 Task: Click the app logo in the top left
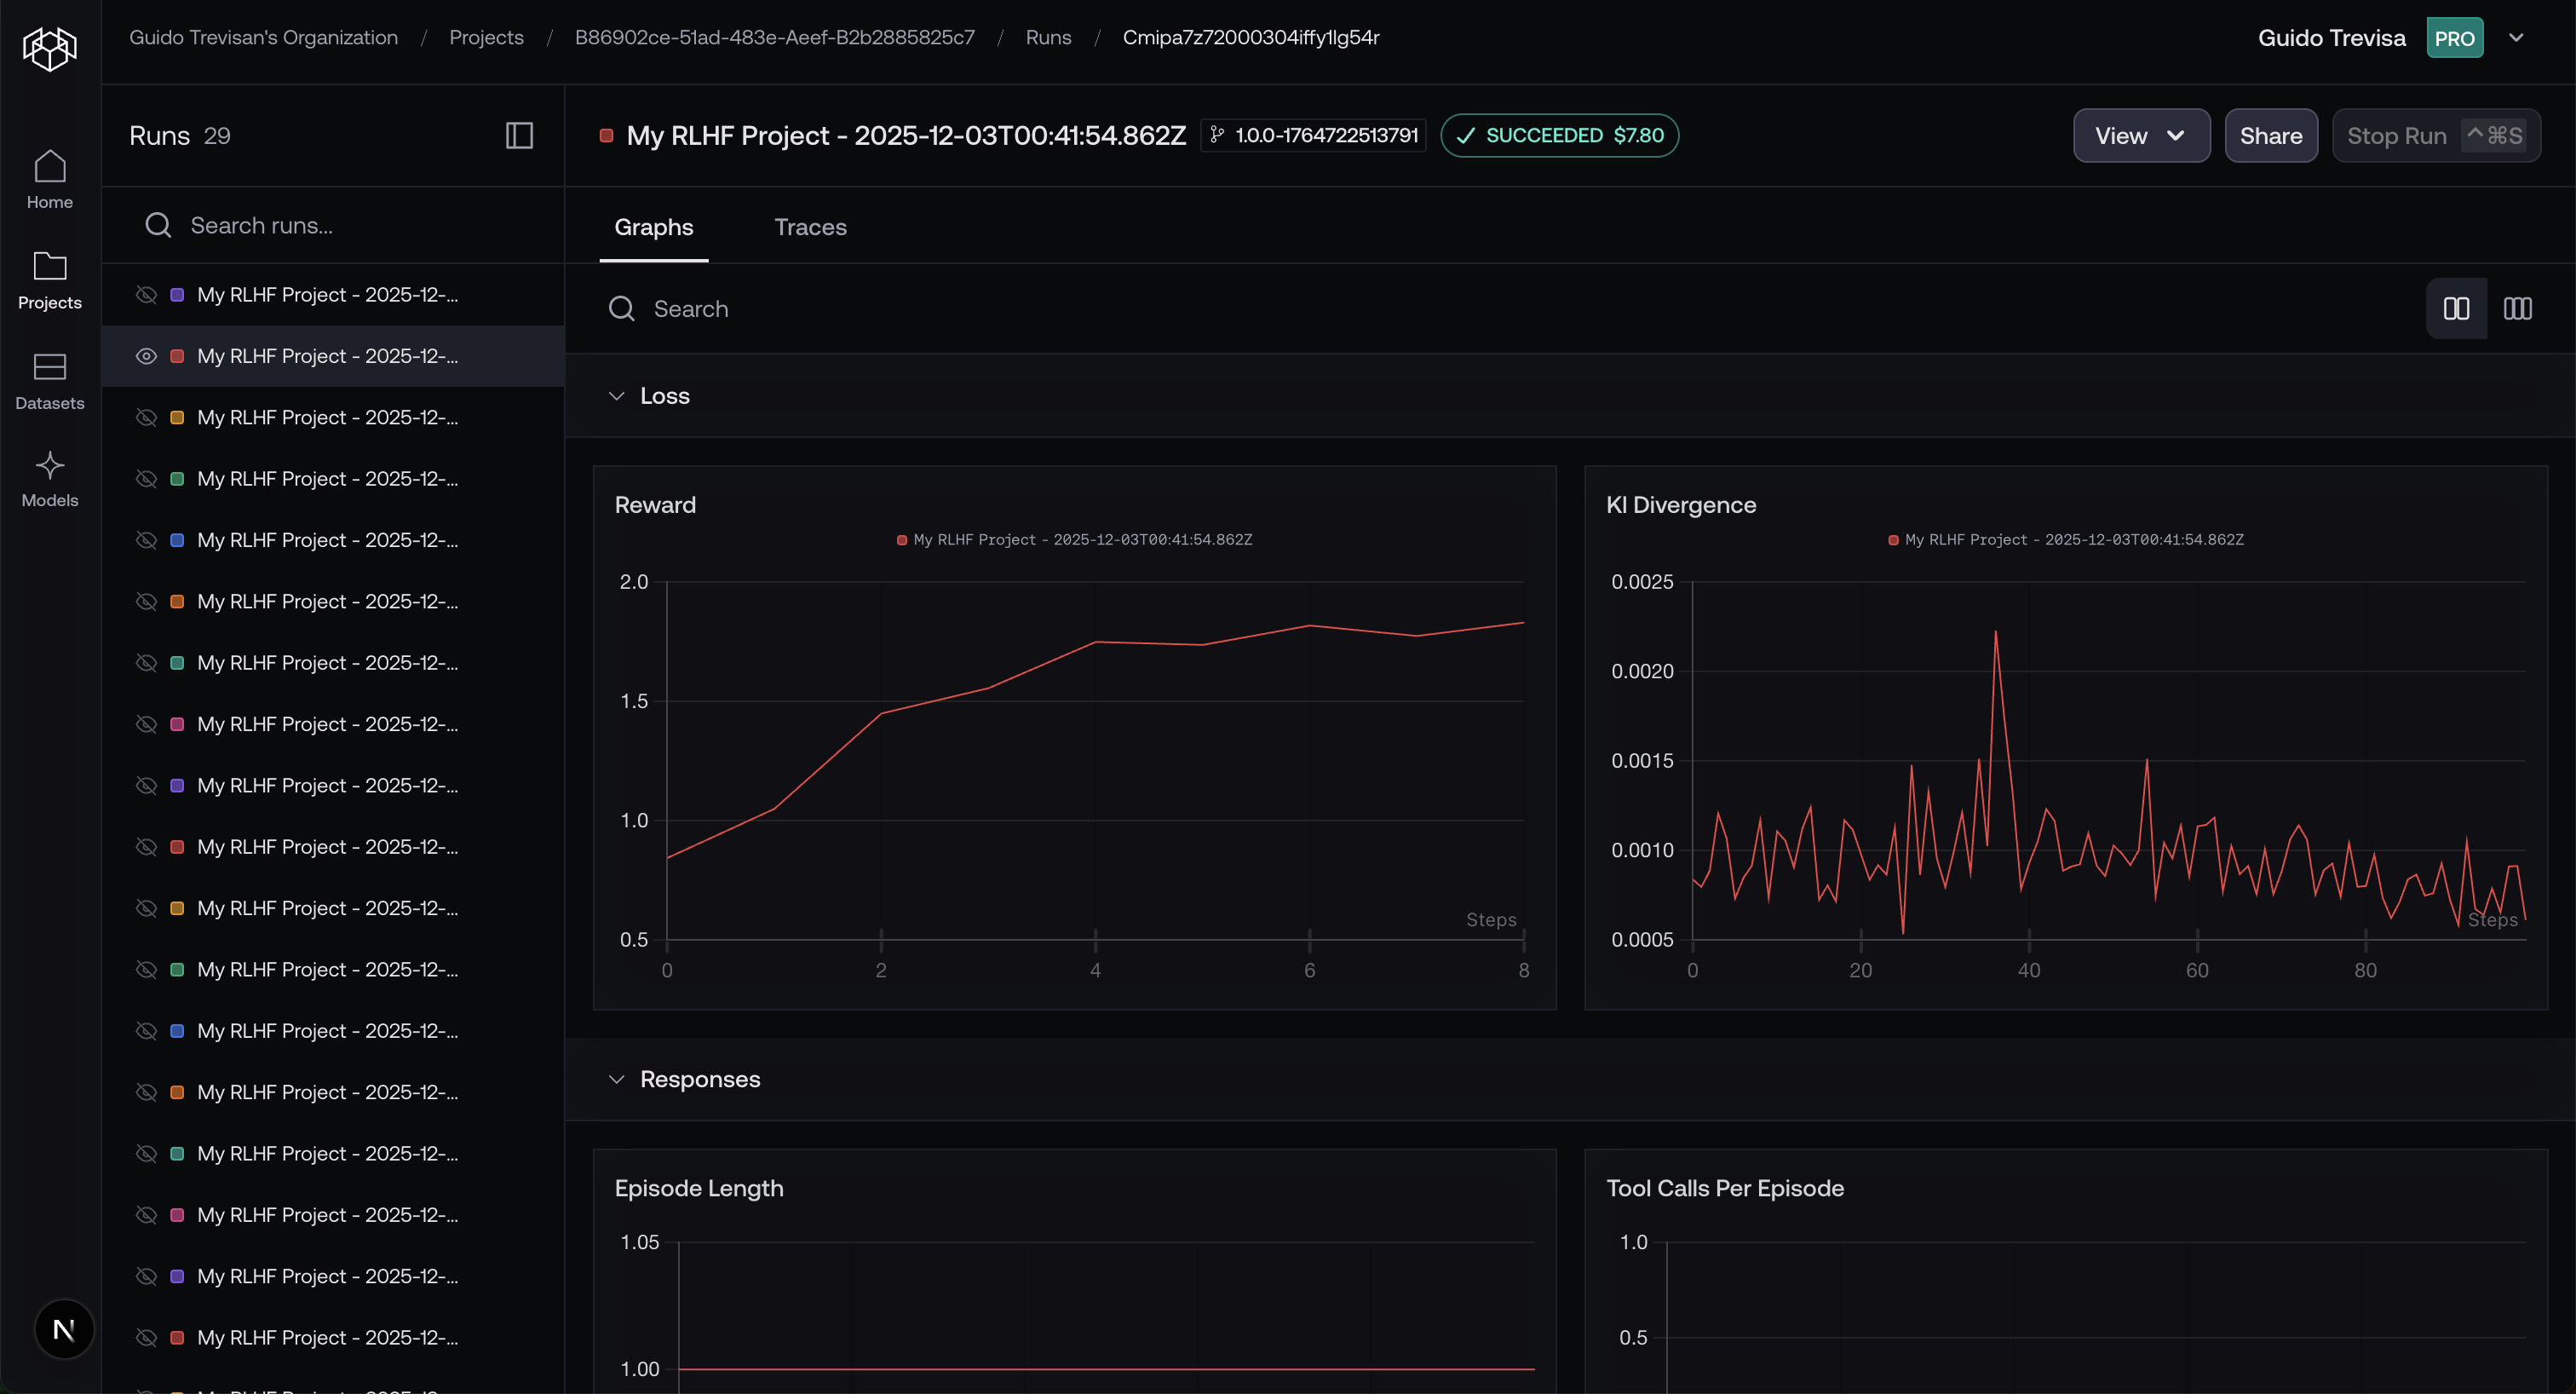[x=49, y=47]
